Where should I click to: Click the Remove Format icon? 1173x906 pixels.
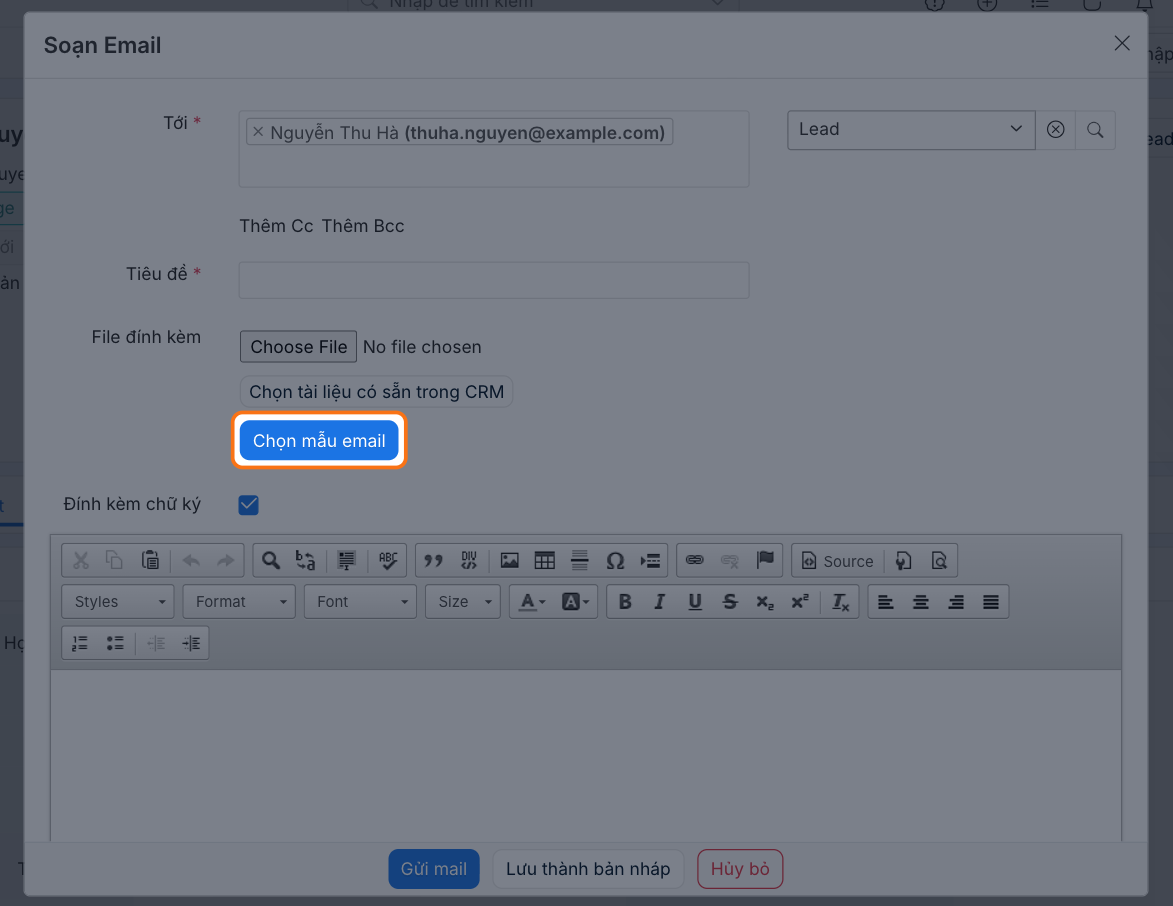[x=841, y=602]
